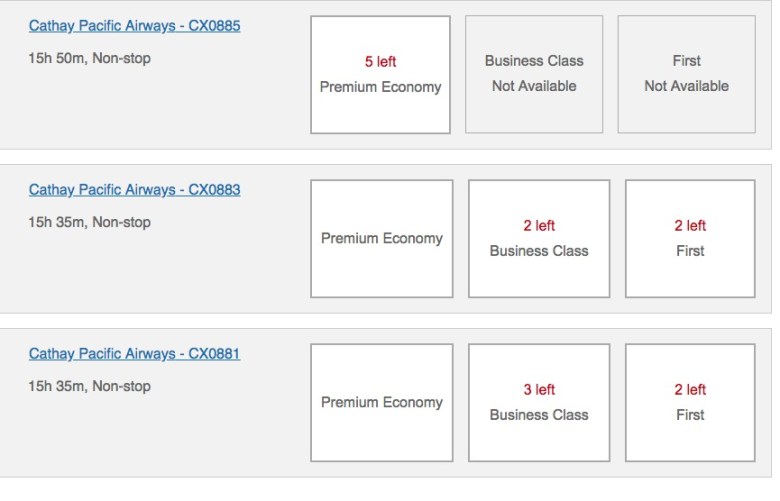Click 'Not Available' text under Business Class

pos(534,87)
